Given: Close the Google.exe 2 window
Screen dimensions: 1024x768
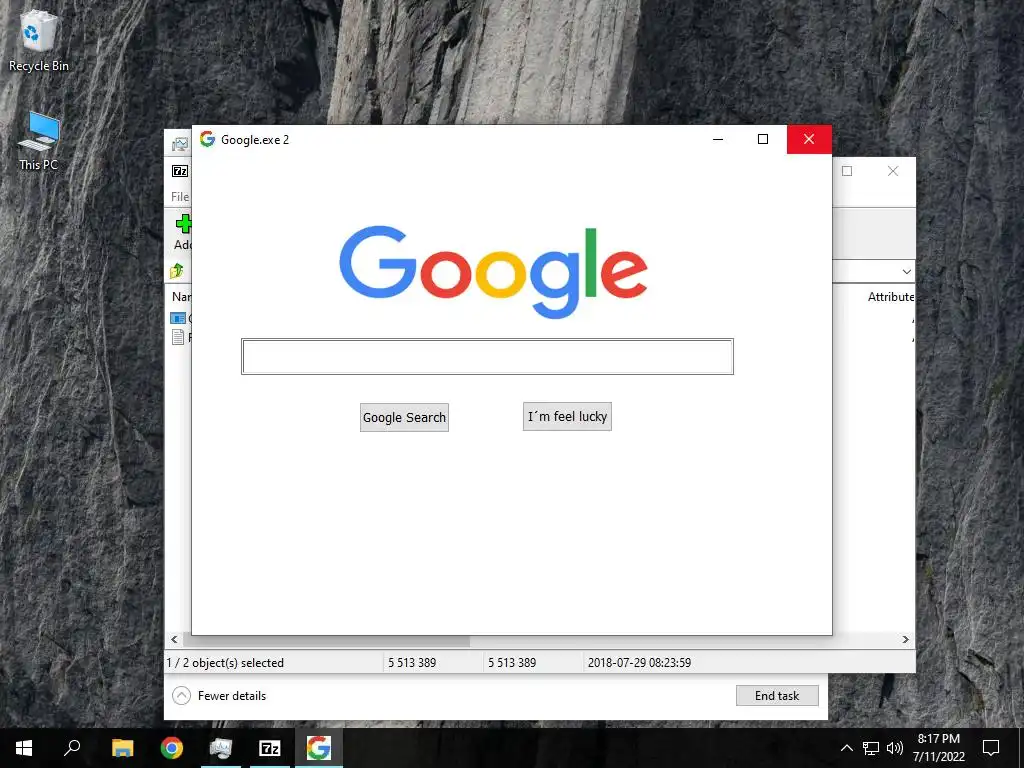Looking at the screenshot, I should (809, 139).
